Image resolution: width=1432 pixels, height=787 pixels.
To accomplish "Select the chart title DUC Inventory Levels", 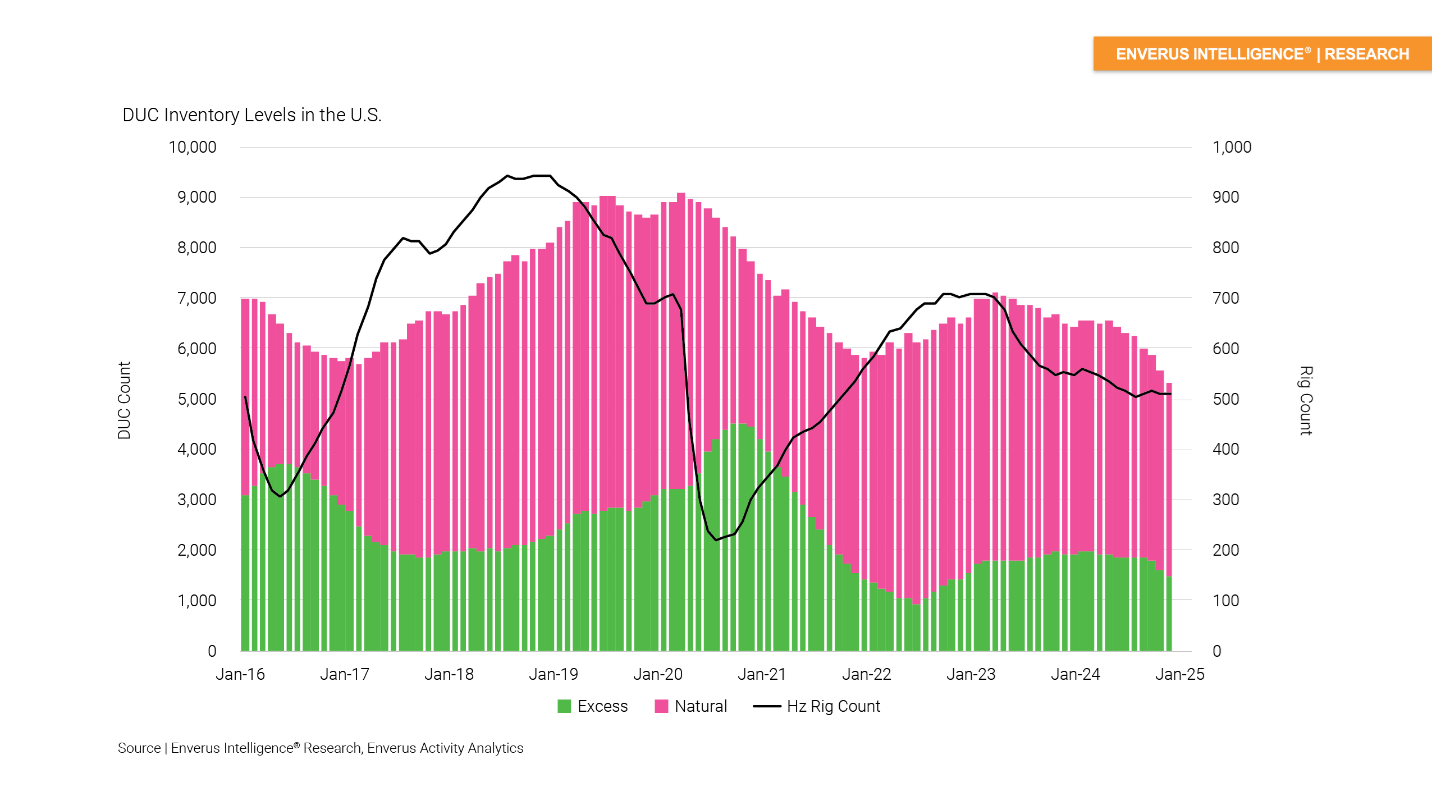I will click(252, 115).
